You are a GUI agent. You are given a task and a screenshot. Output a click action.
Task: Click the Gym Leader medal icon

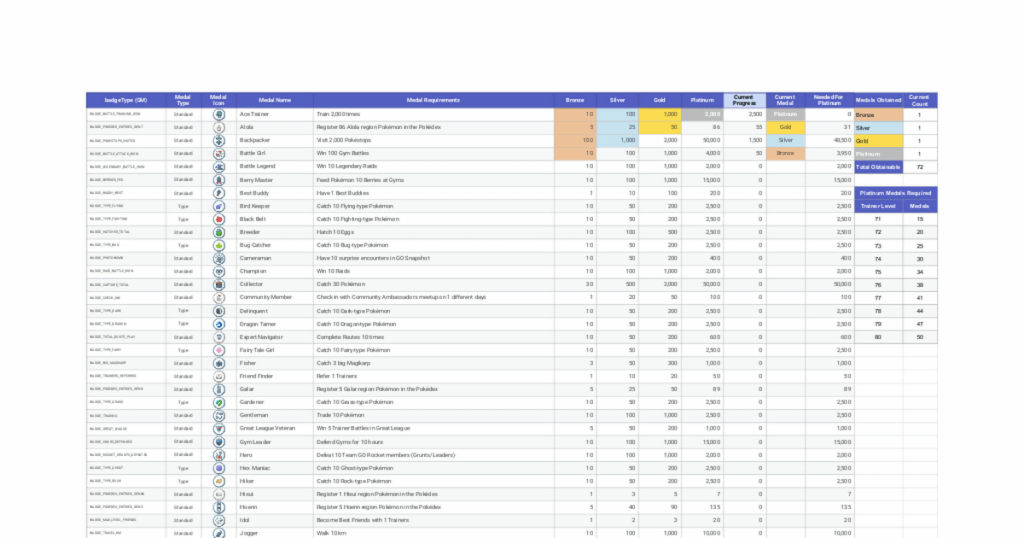(x=219, y=441)
